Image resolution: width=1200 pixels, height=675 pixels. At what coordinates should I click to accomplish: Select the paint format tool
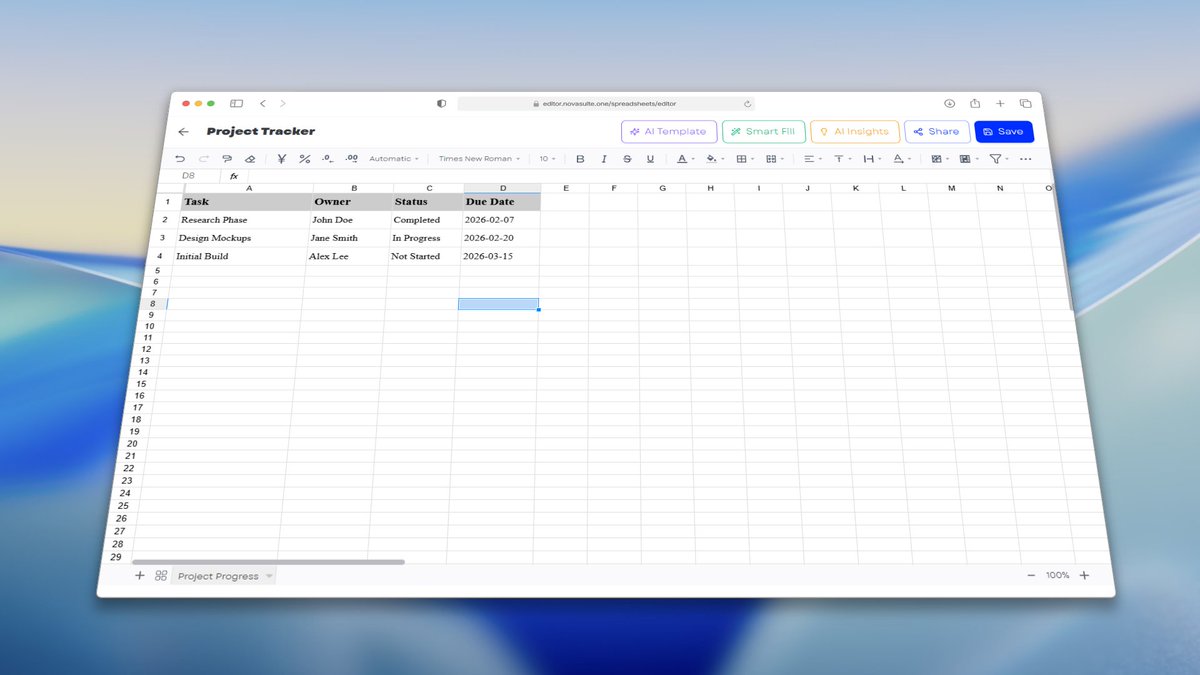point(227,158)
